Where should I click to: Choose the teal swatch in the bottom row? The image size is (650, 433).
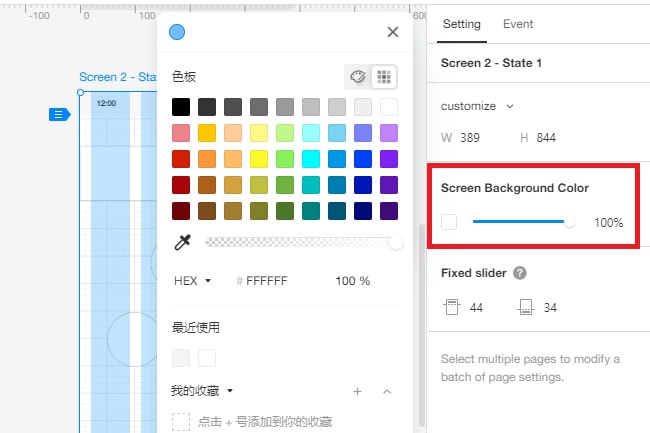click(311, 211)
